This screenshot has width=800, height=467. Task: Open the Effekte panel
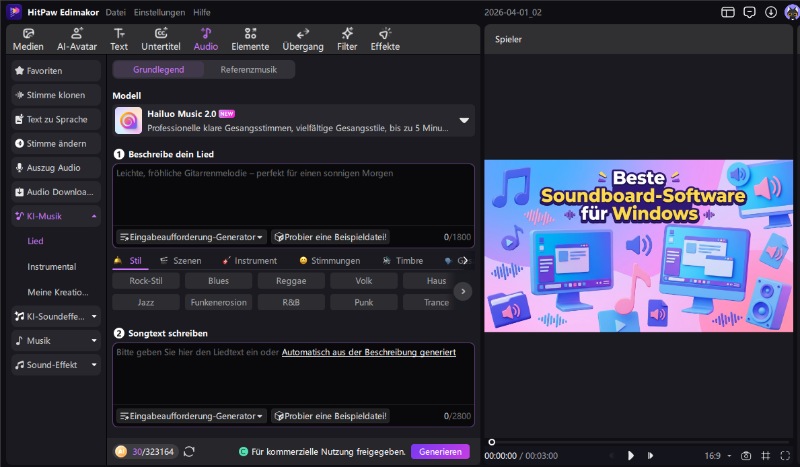385,39
